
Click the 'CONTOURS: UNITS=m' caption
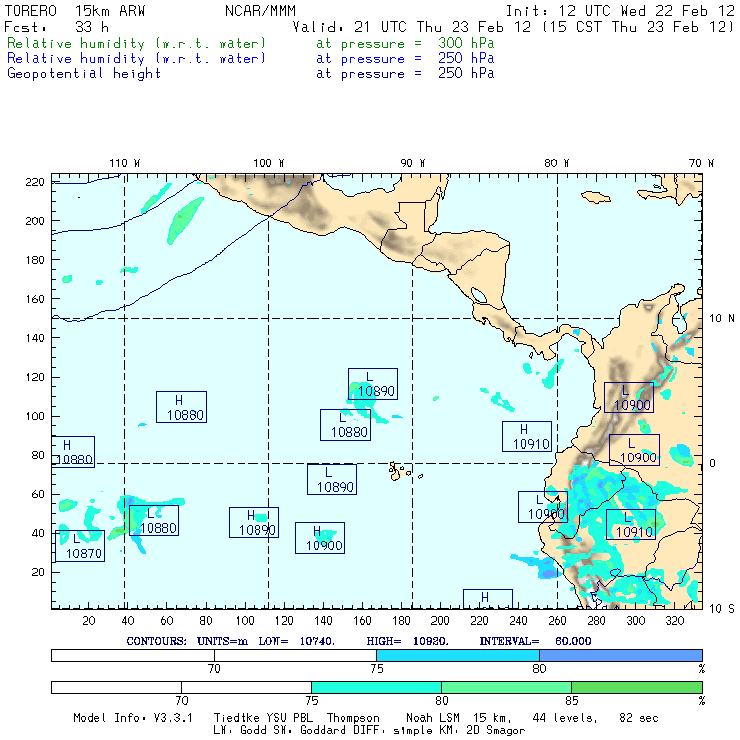tap(187, 641)
